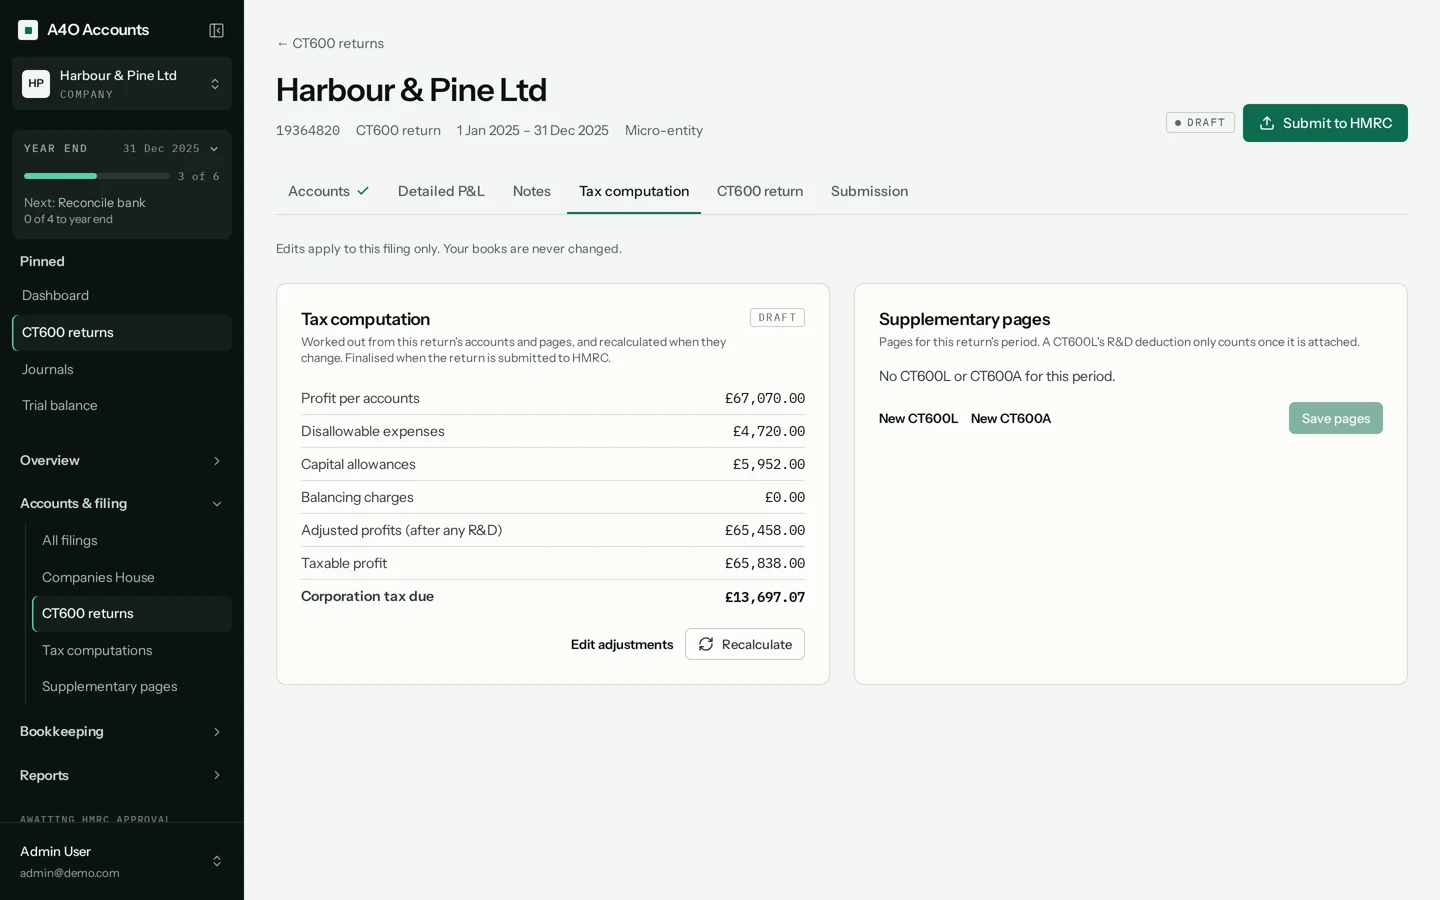Click the year-end progress bar

(x=96, y=176)
